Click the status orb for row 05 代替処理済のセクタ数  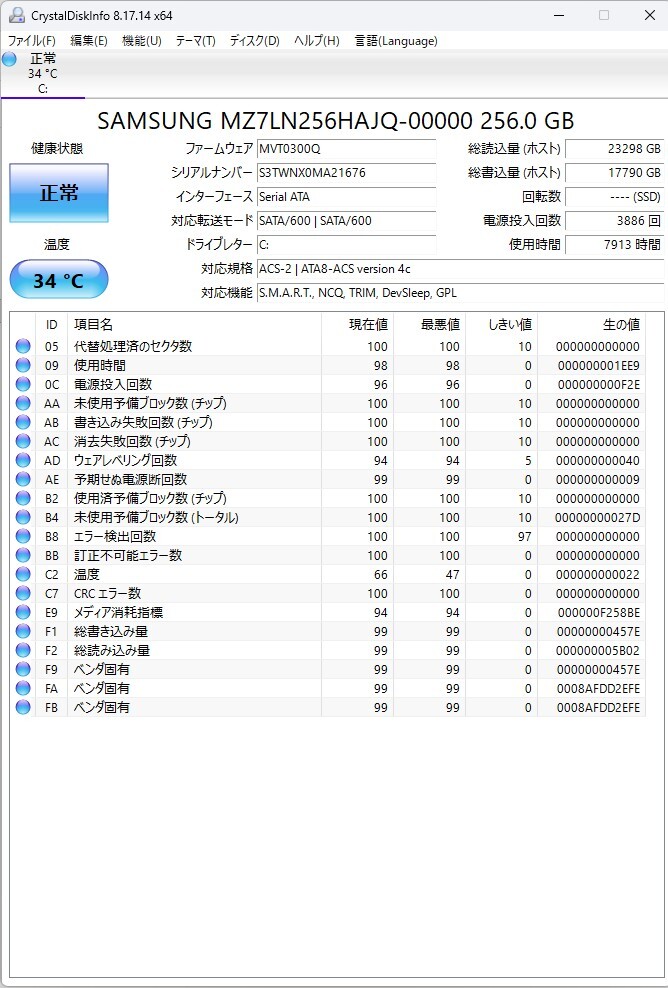coord(23,346)
